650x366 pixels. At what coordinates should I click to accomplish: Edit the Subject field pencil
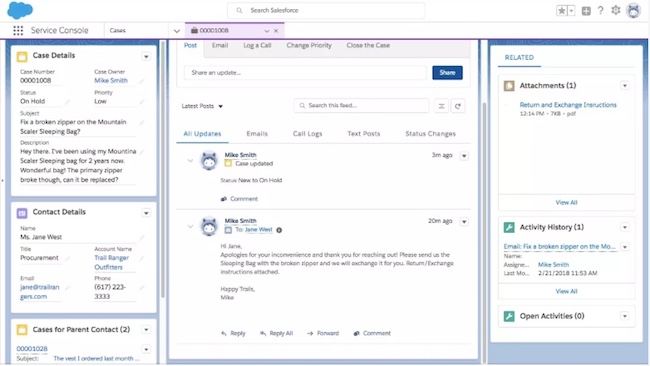click(x=142, y=123)
